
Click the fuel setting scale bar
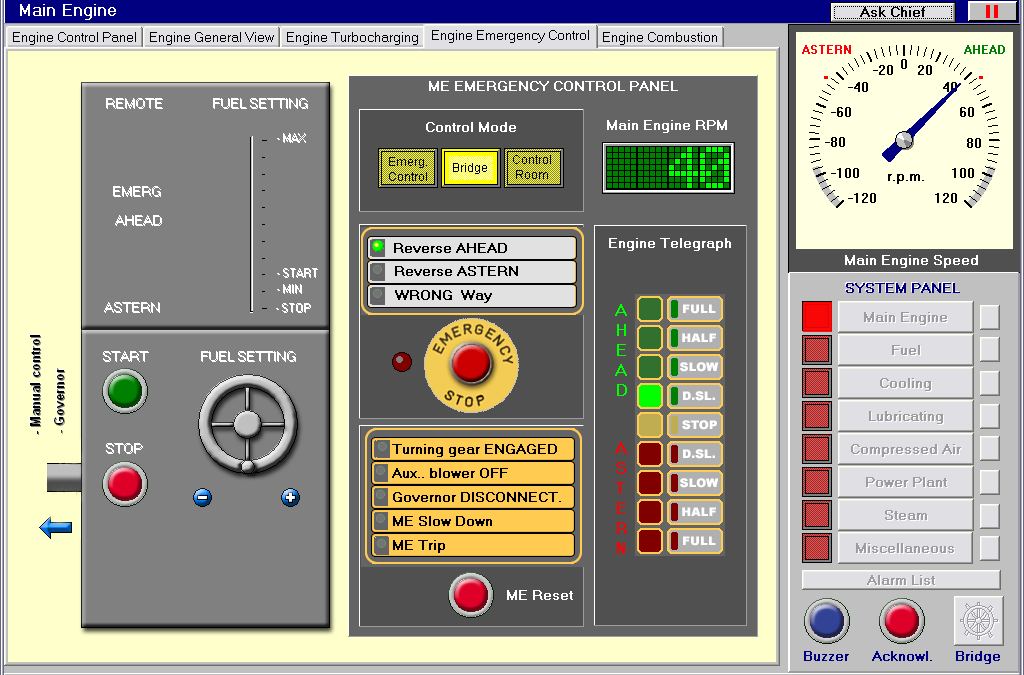coord(251,224)
